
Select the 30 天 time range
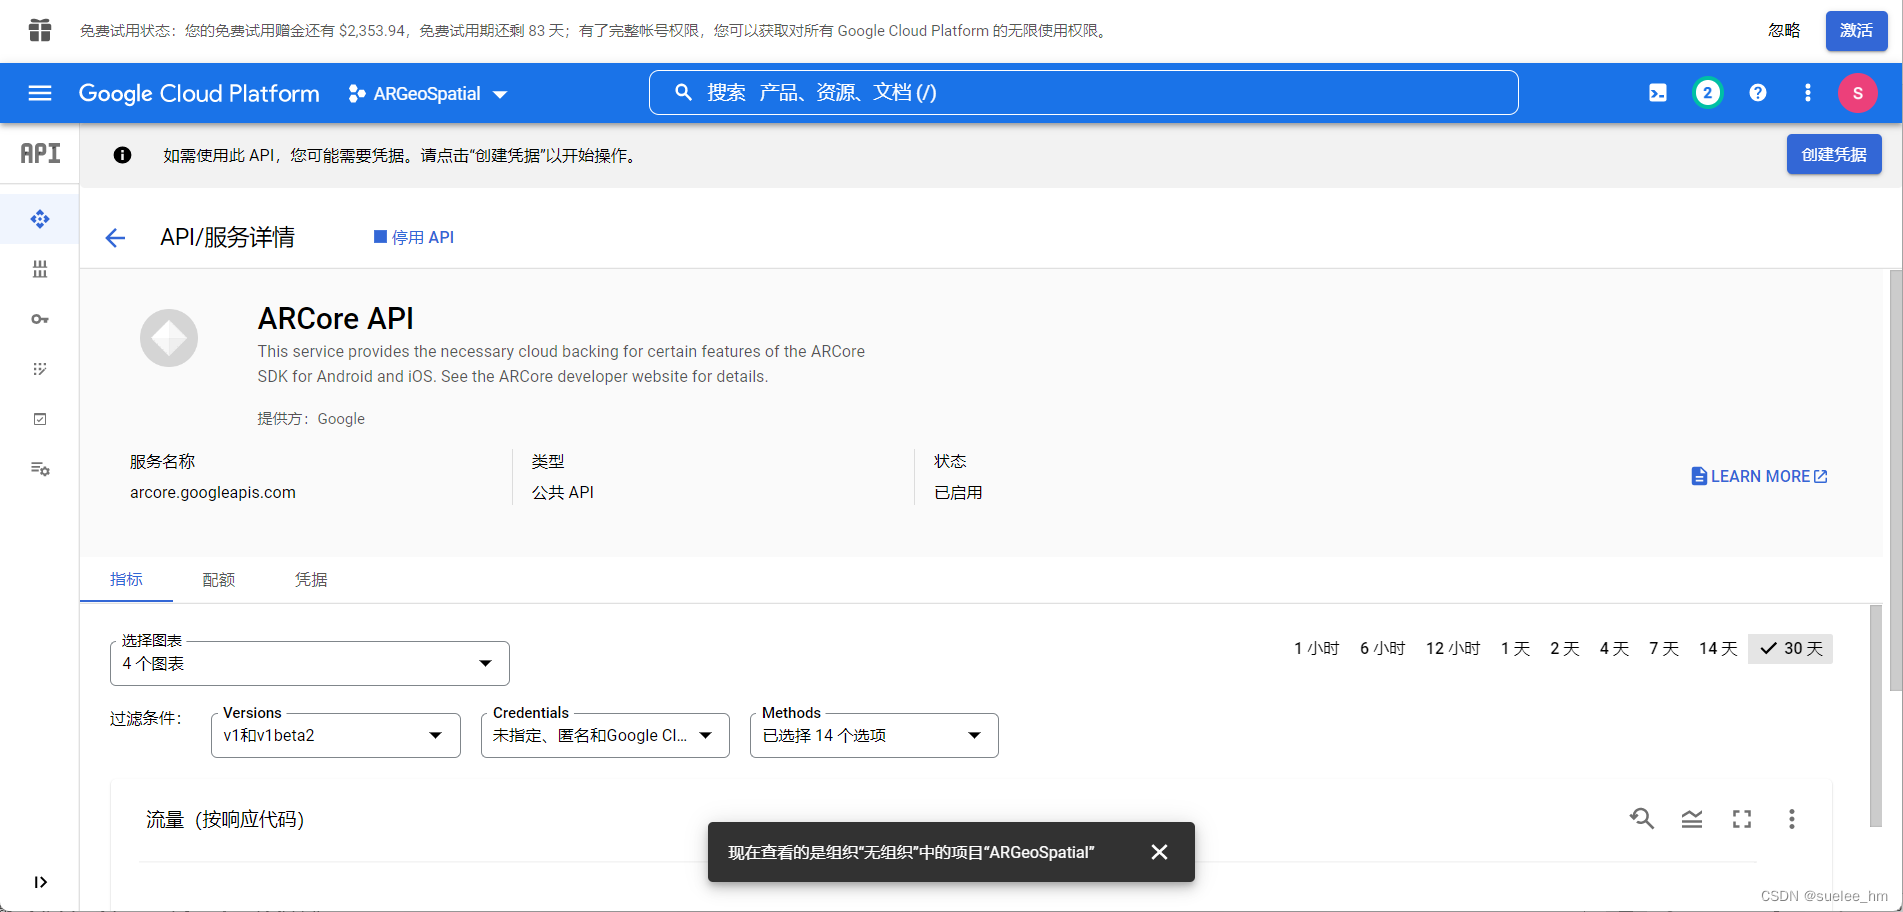(1791, 649)
